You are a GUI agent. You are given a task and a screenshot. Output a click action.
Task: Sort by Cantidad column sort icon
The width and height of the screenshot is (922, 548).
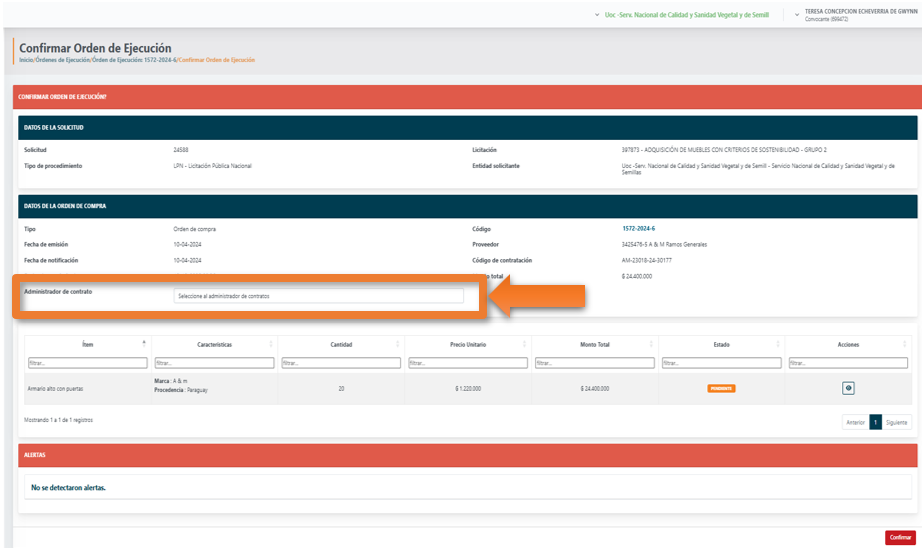pyautogui.click(x=398, y=344)
